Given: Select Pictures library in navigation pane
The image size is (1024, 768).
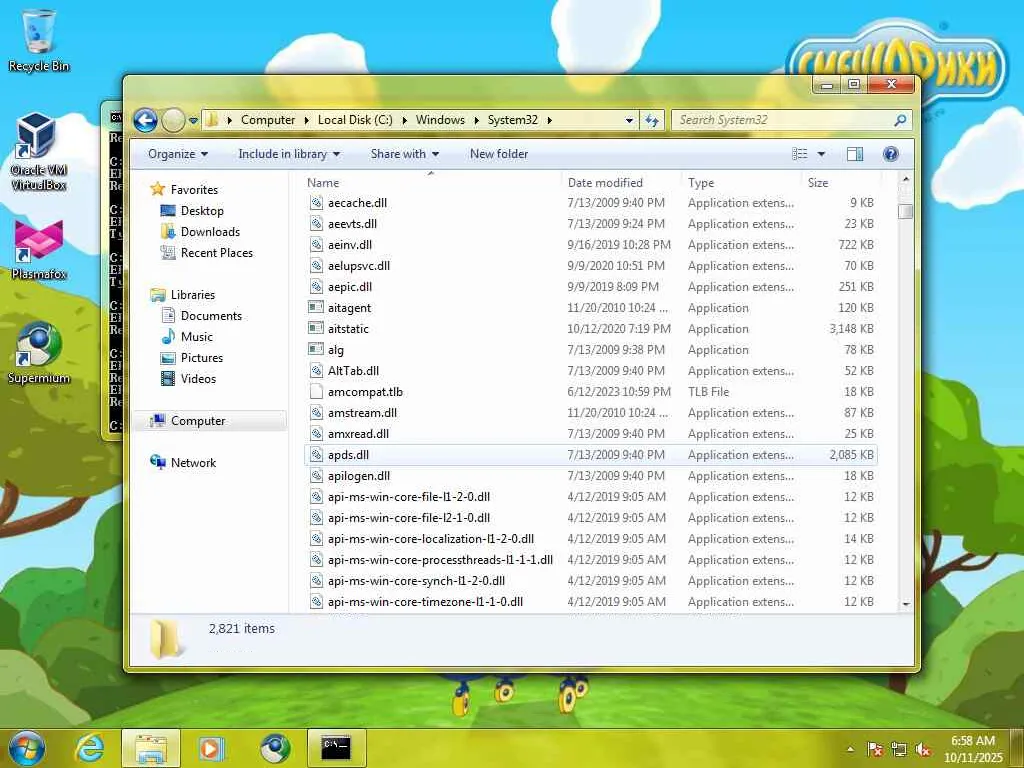Looking at the screenshot, I should point(202,358).
